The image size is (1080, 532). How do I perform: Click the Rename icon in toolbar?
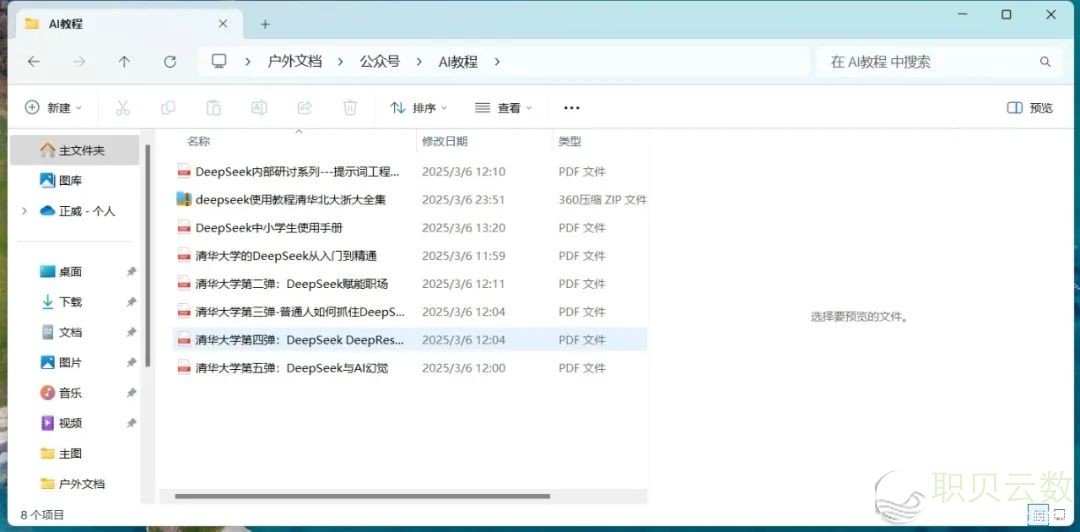259,108
